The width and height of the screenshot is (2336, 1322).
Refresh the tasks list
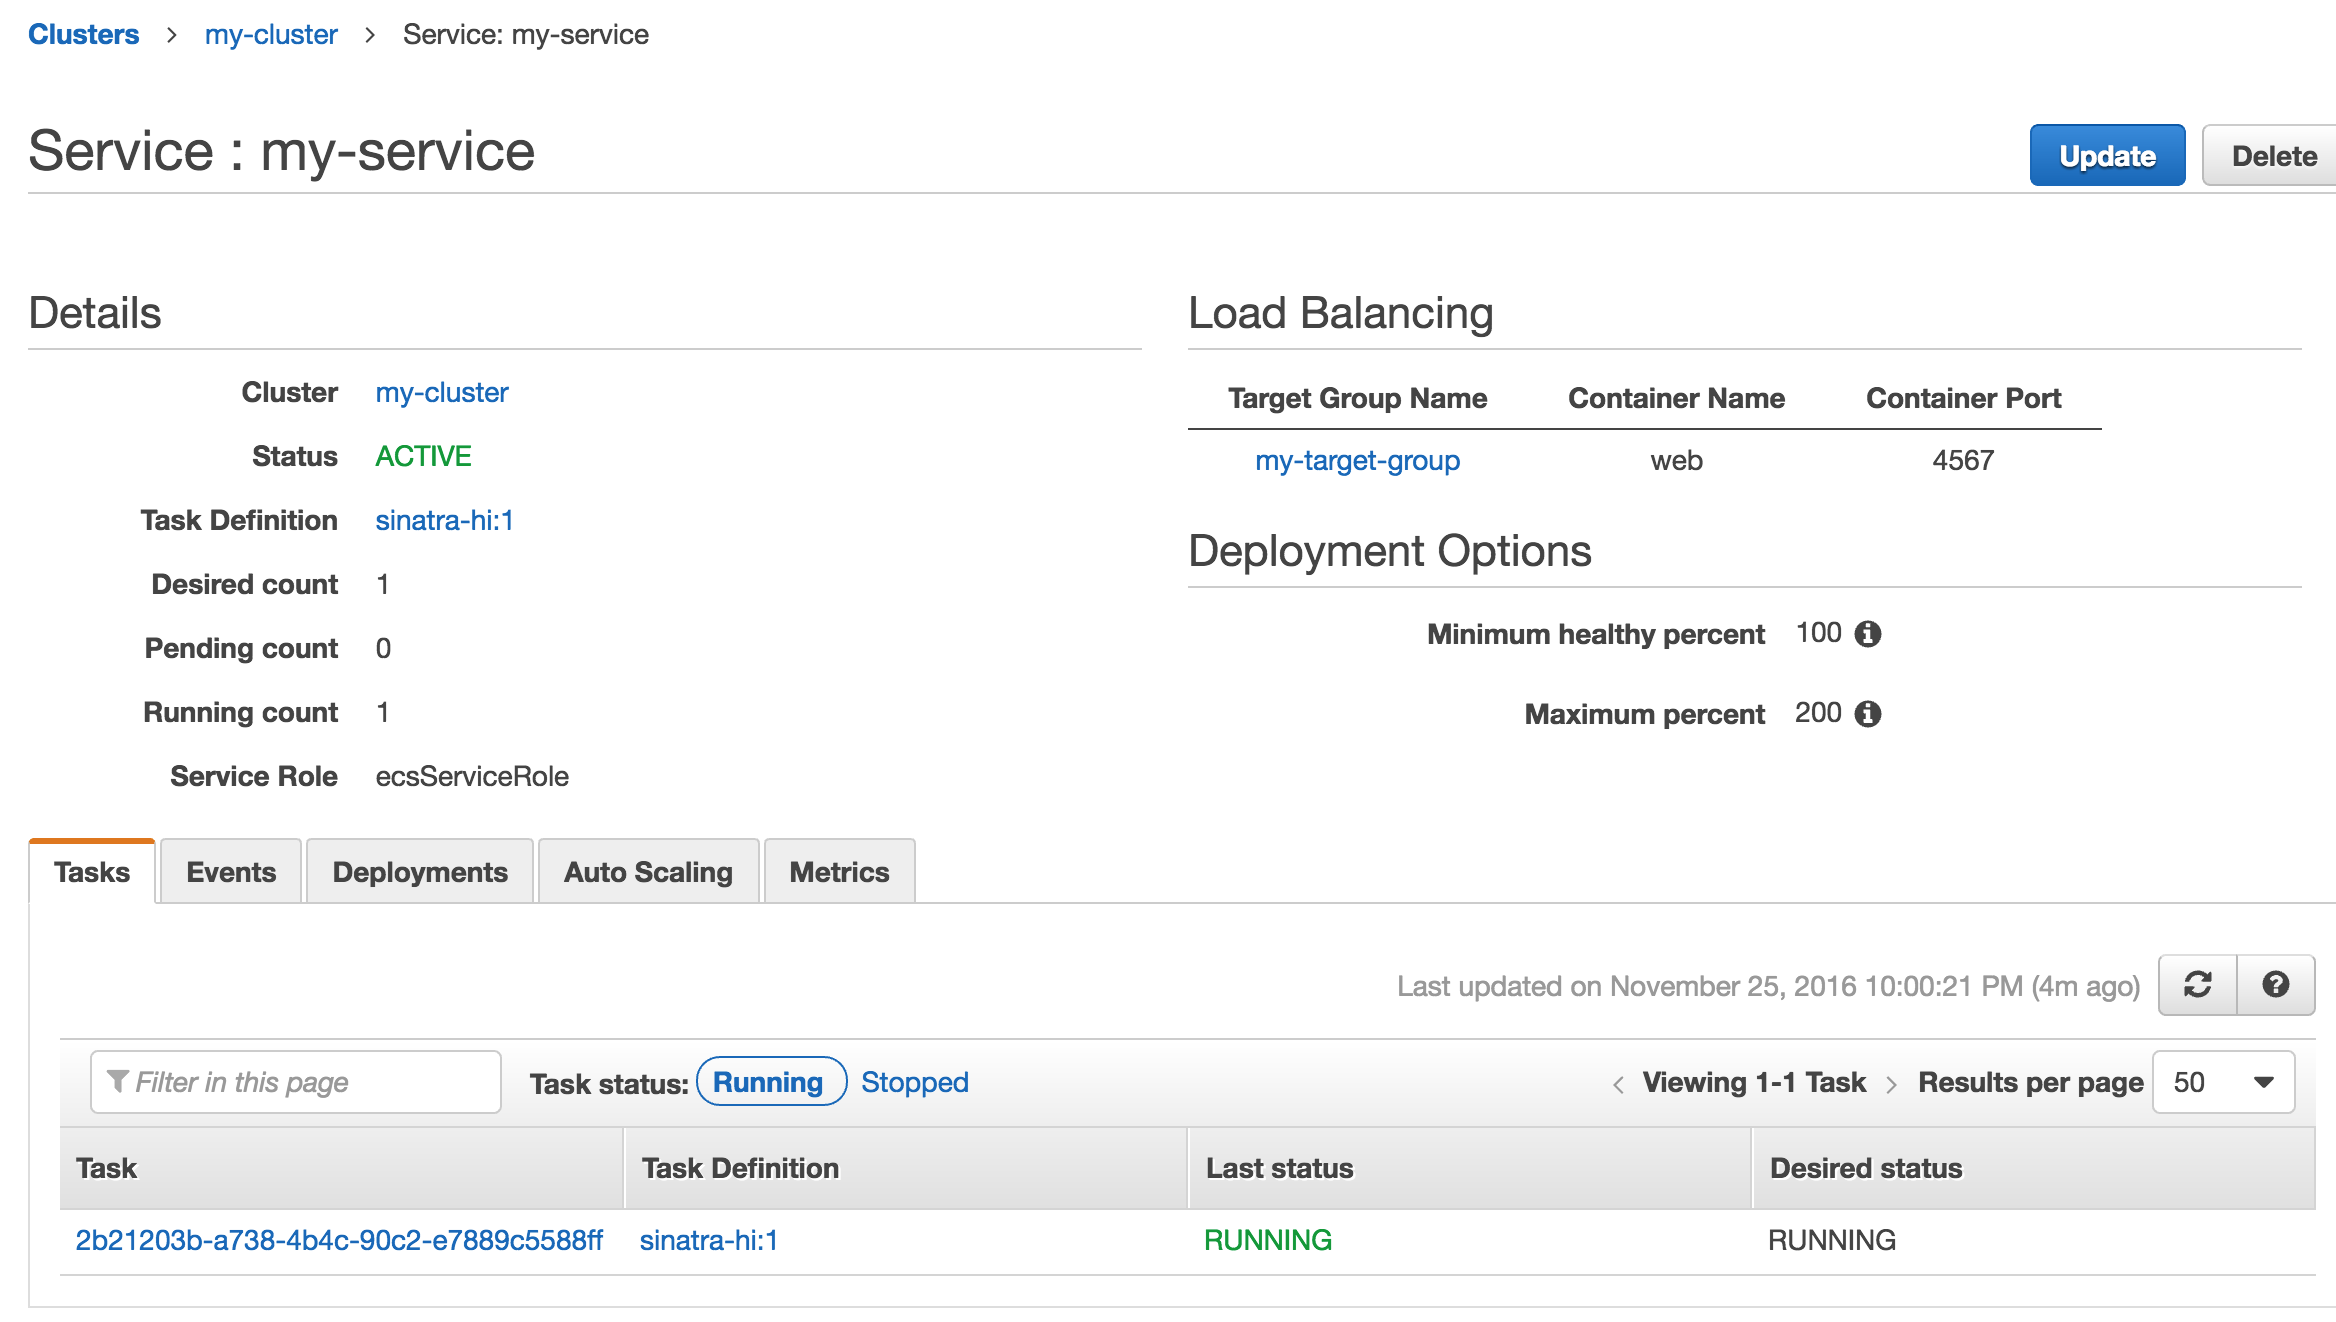click(x=2197, y=985)
